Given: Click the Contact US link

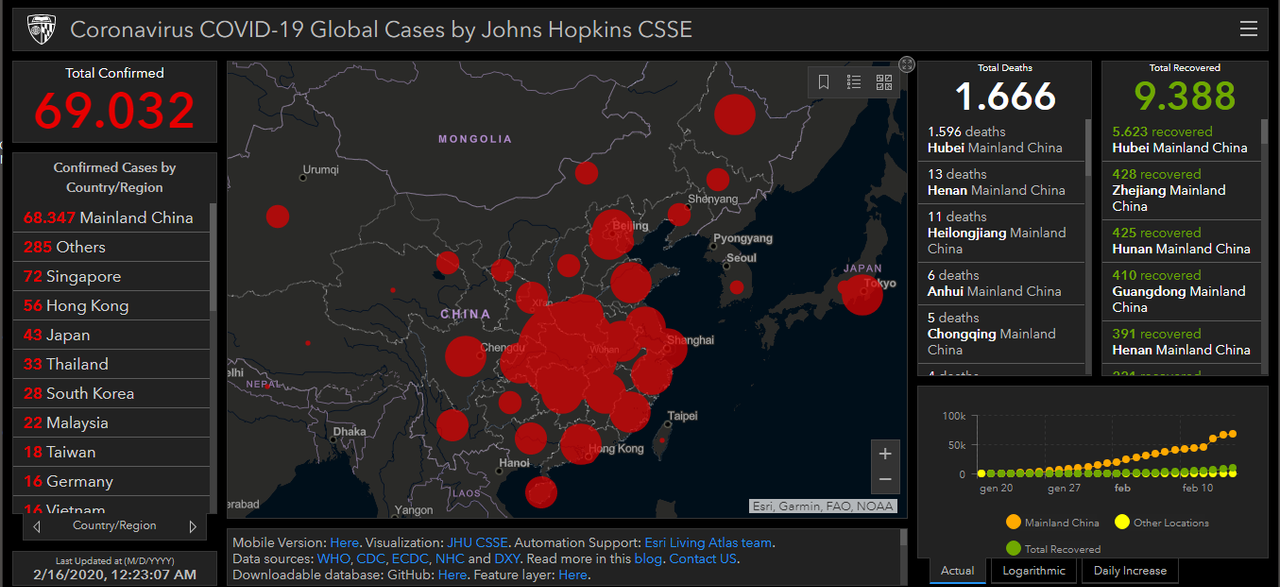Looking at the screenshot, I should 703,559.
